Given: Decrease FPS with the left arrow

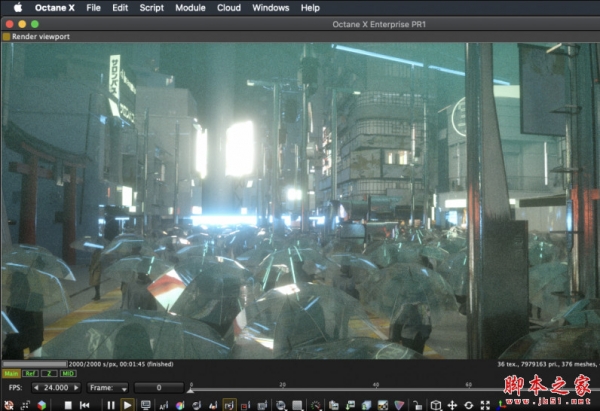Looking at the screenshot, I should pyautogui.click(x=36, y=387).
